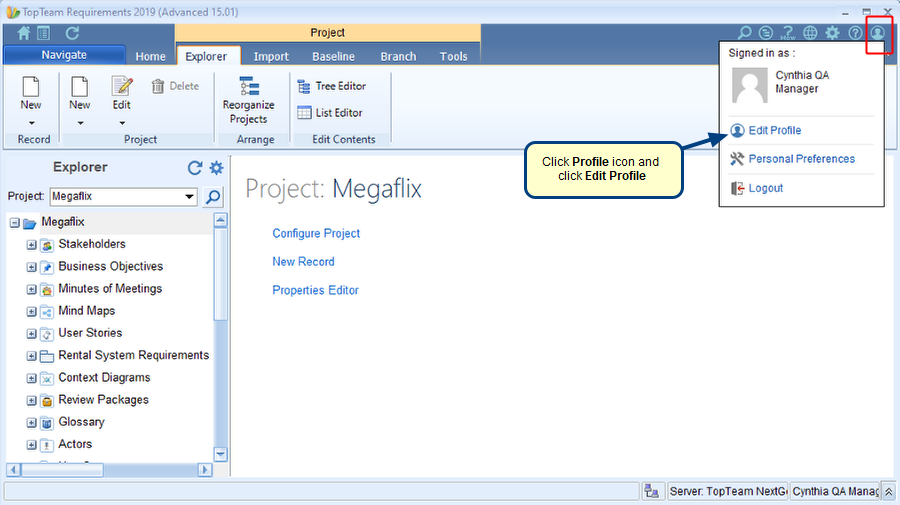This screenshot has width=900, height=505.
Task: Click the New Record icon
Action: [x=31, y=87]
